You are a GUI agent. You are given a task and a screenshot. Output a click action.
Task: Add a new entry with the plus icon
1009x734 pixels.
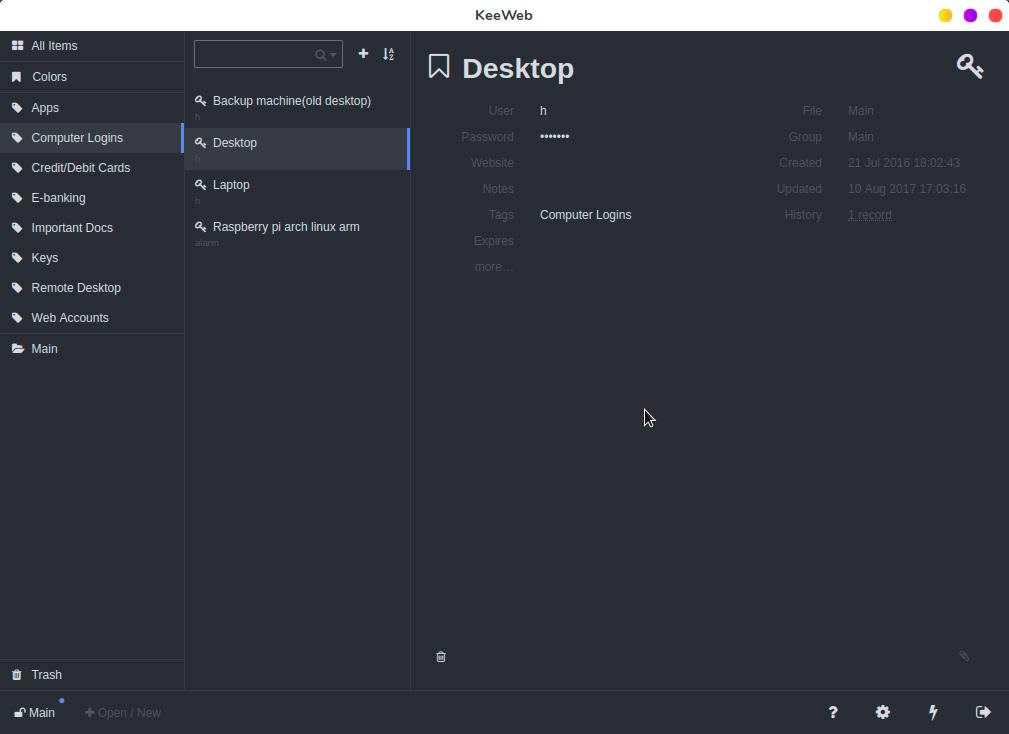[363, 54]
